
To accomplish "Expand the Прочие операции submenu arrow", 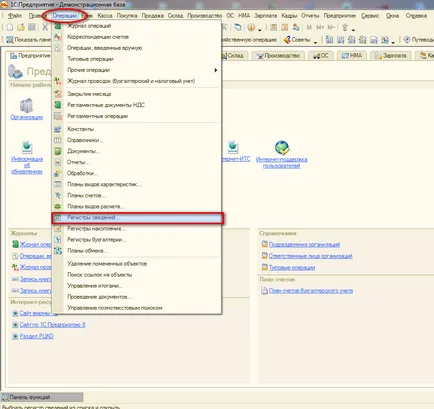I will (216, 70).
